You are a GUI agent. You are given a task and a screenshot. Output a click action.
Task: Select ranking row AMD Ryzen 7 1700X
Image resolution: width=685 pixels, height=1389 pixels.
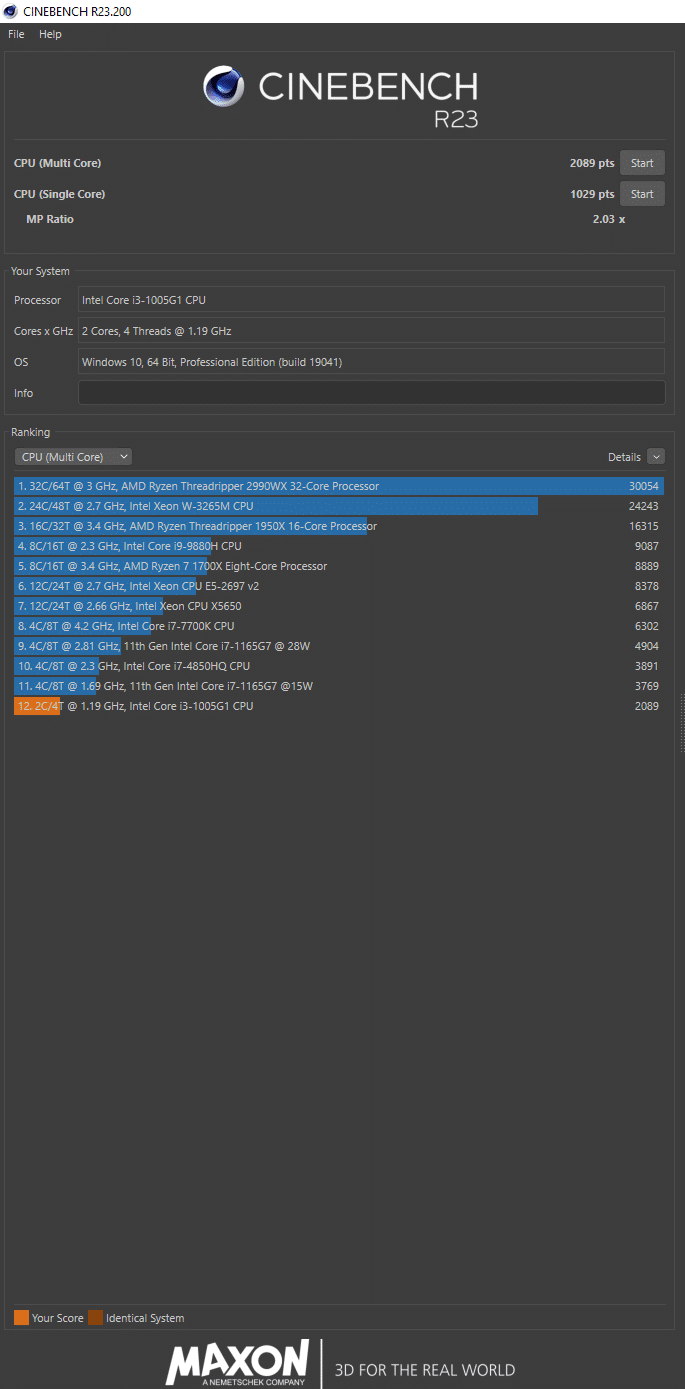(x=339, y=566)
